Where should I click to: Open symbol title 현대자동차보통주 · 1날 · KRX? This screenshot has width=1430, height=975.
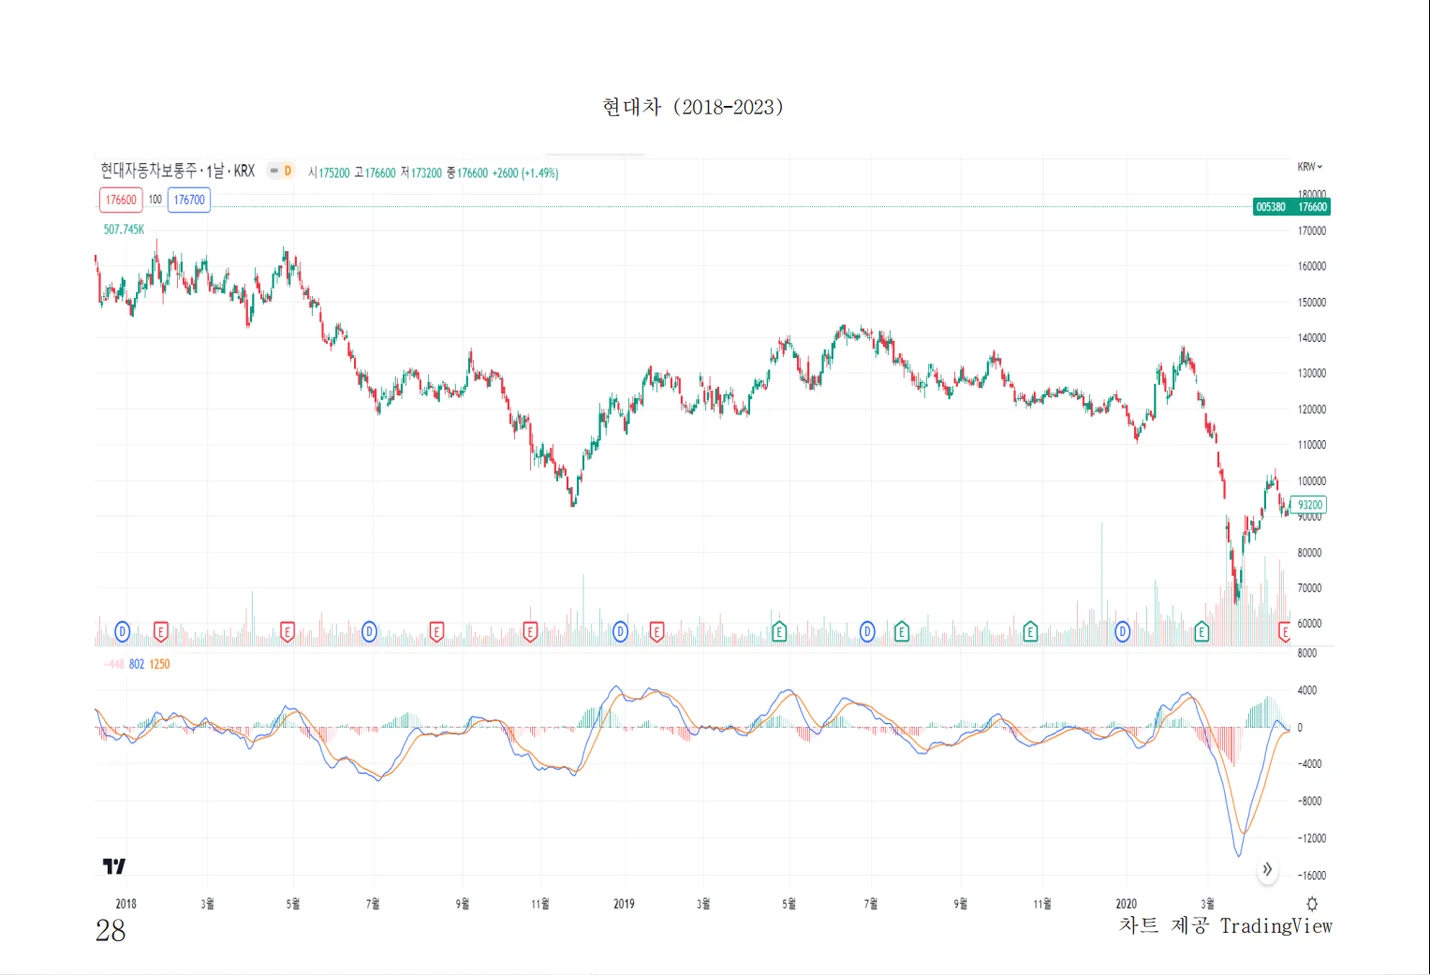[x=177, y=171]
